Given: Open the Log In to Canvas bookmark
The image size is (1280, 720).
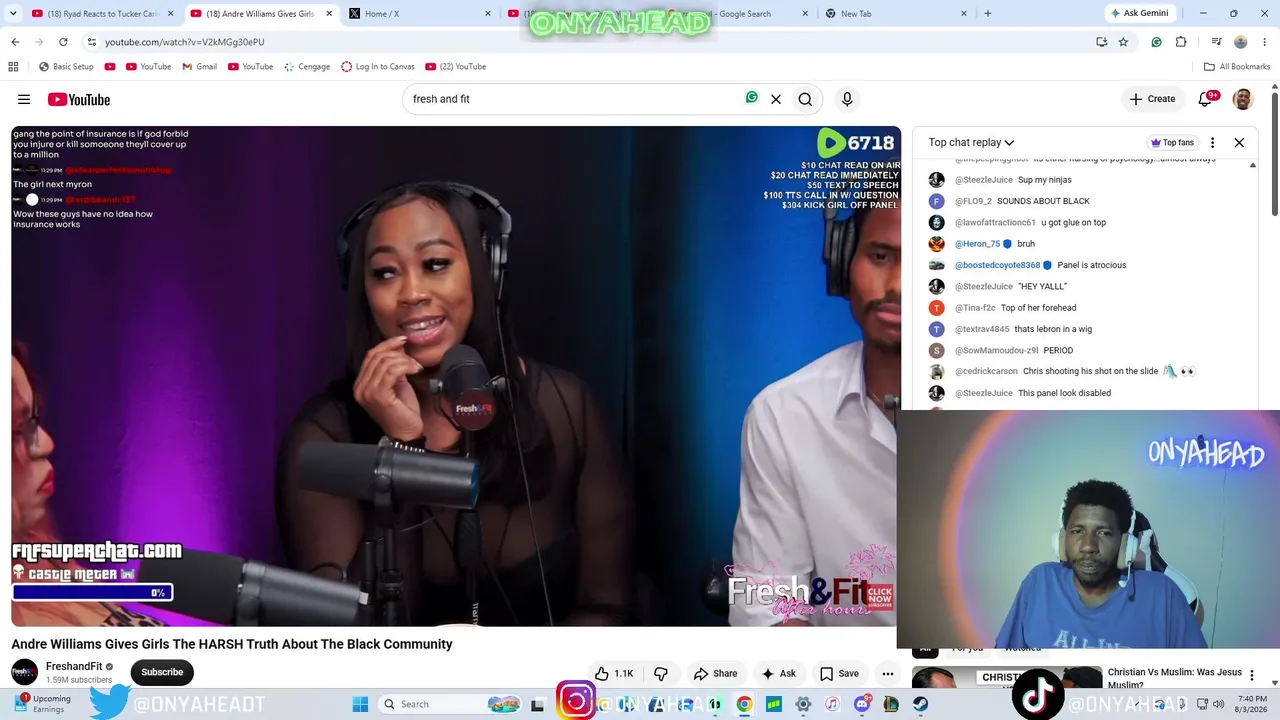Looking at the screenshot, I should tap(378, 67).
